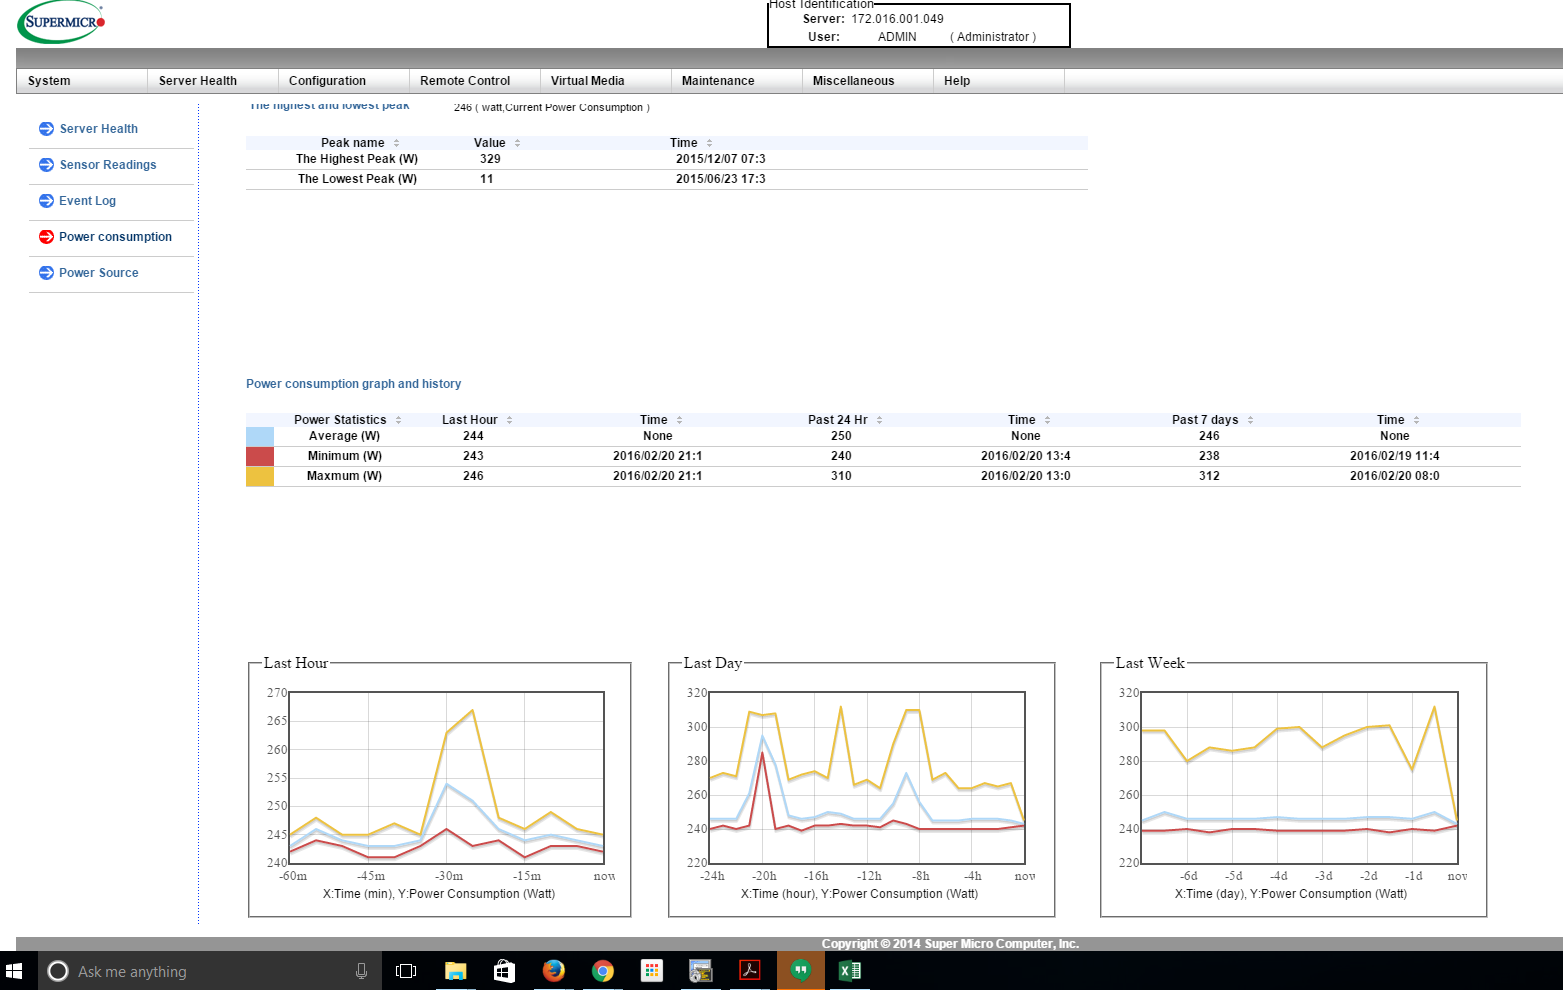1563x990 pixels.
Task: Open Adobe Acrobat from the taskbar
Action: pyautogui.click(x=750, y=971)
